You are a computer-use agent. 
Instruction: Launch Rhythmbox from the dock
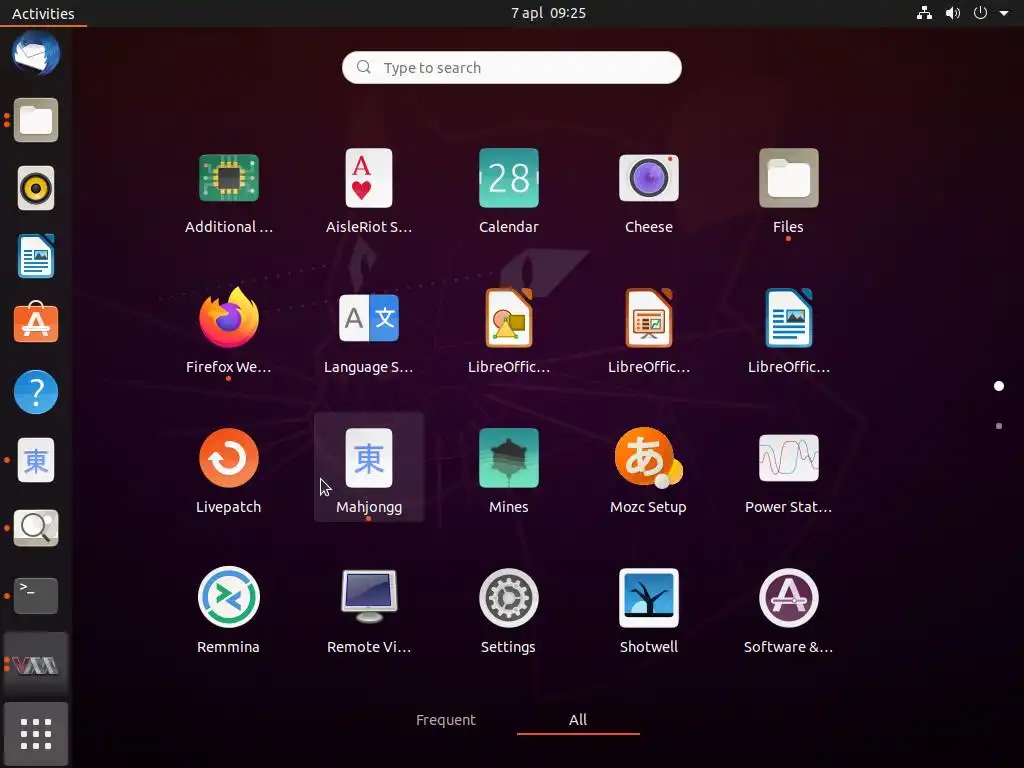[36, 189]
